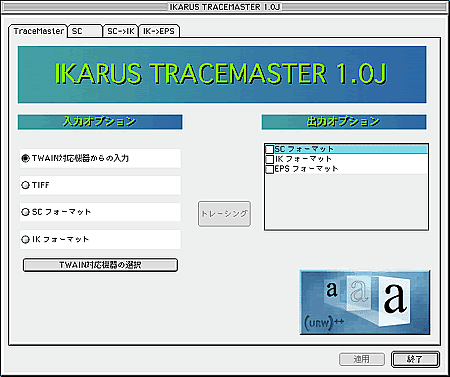Select the TIFF input radio button
The height and width of the screenshot is (377, 450).
tap(26, 185)
